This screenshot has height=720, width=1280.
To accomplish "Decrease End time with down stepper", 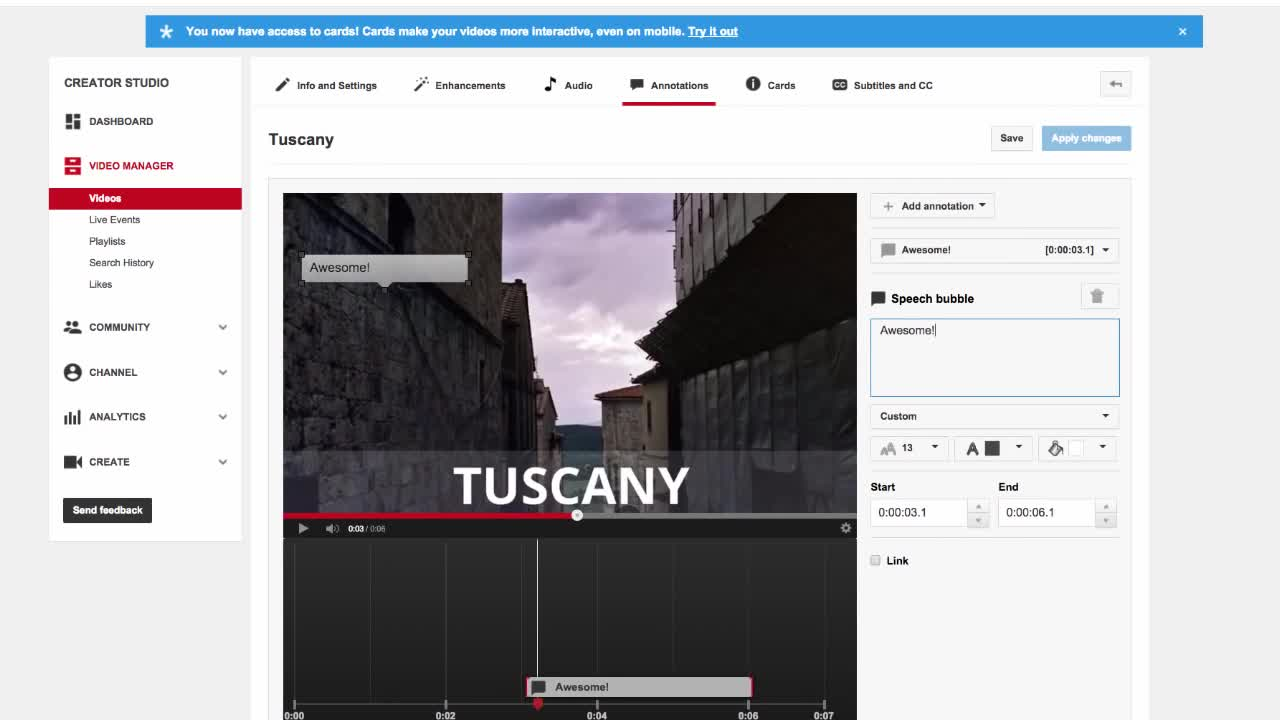I will pos(1106,520).
